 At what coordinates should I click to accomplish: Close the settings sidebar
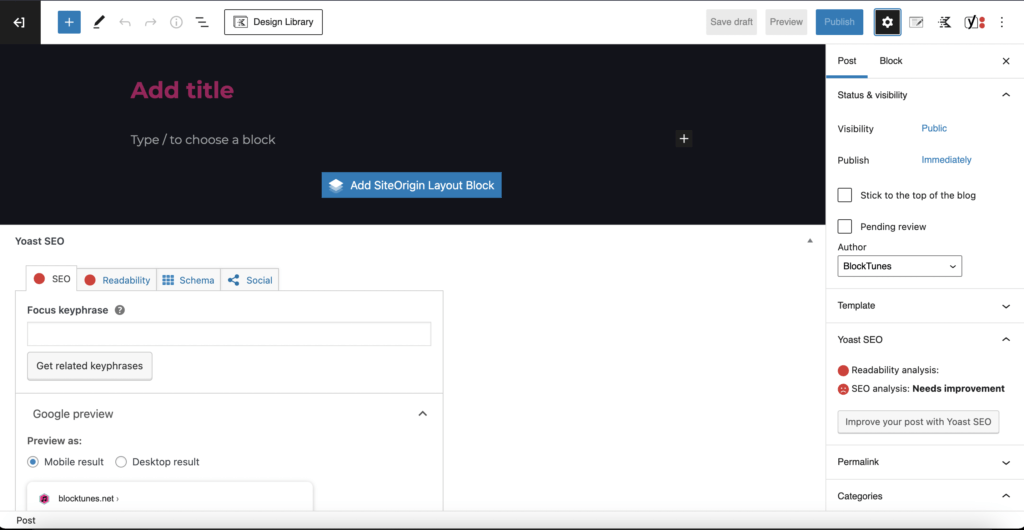[1006, 61]
